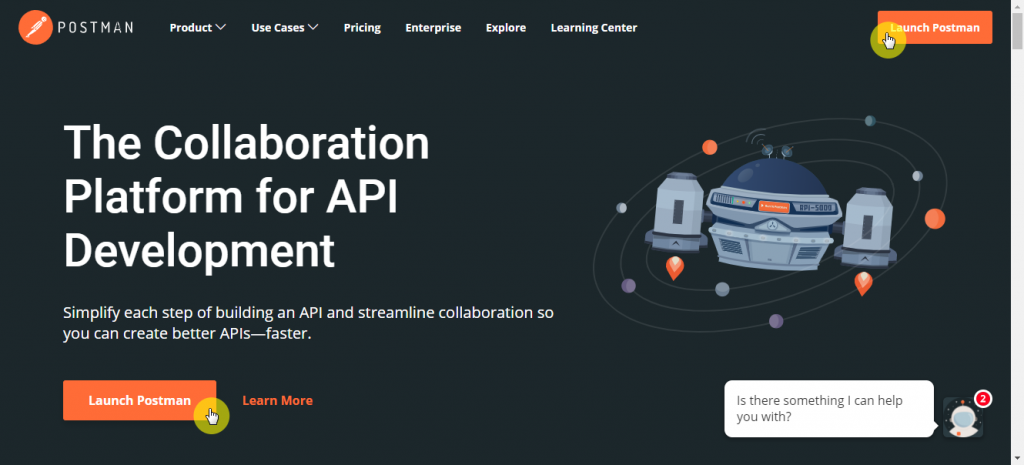Viewport: 1024px width, 465px height.
Task: Follow the Learn More link
Action: 278,400
